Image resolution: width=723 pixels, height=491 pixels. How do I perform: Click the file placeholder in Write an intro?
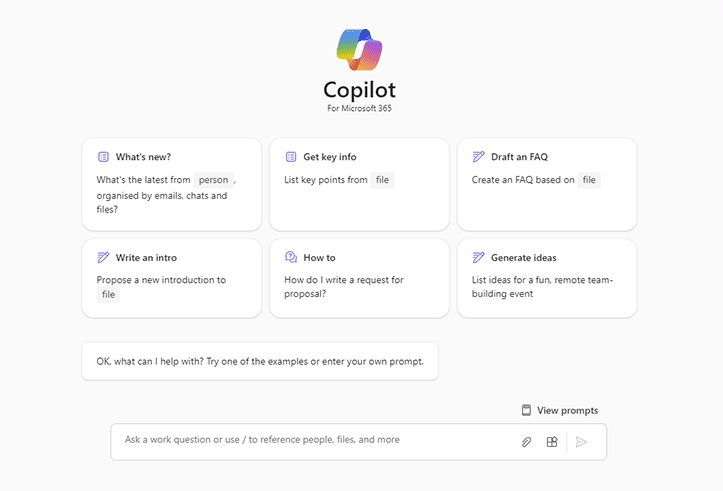click(x=108, y=295)
